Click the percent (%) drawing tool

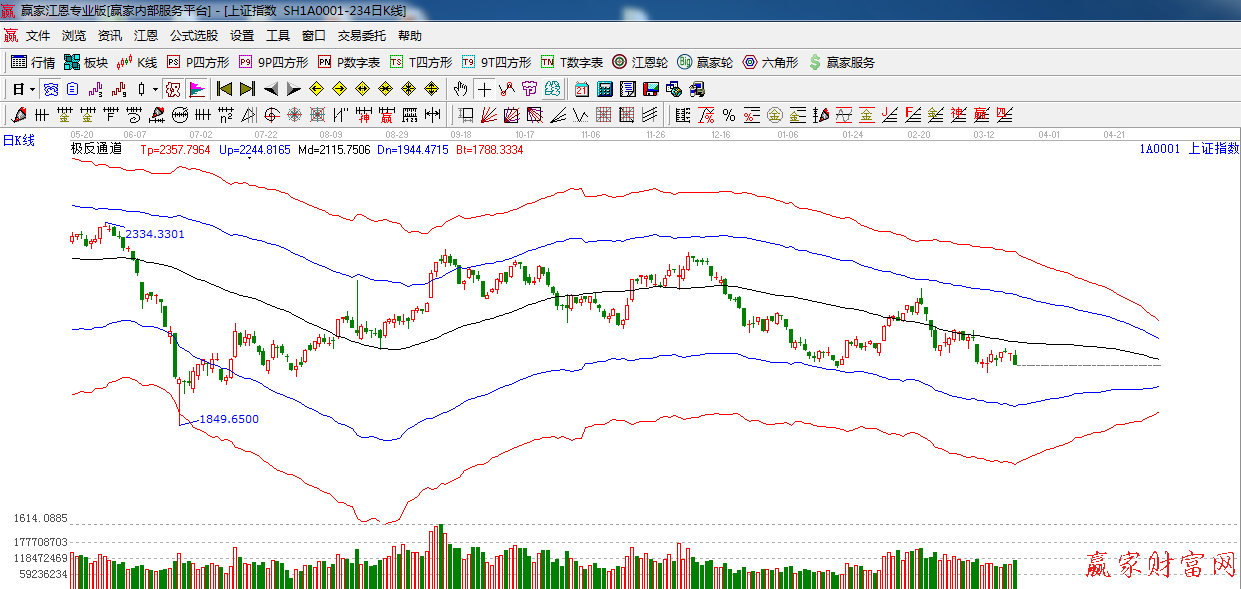click(x=728, y=115)
